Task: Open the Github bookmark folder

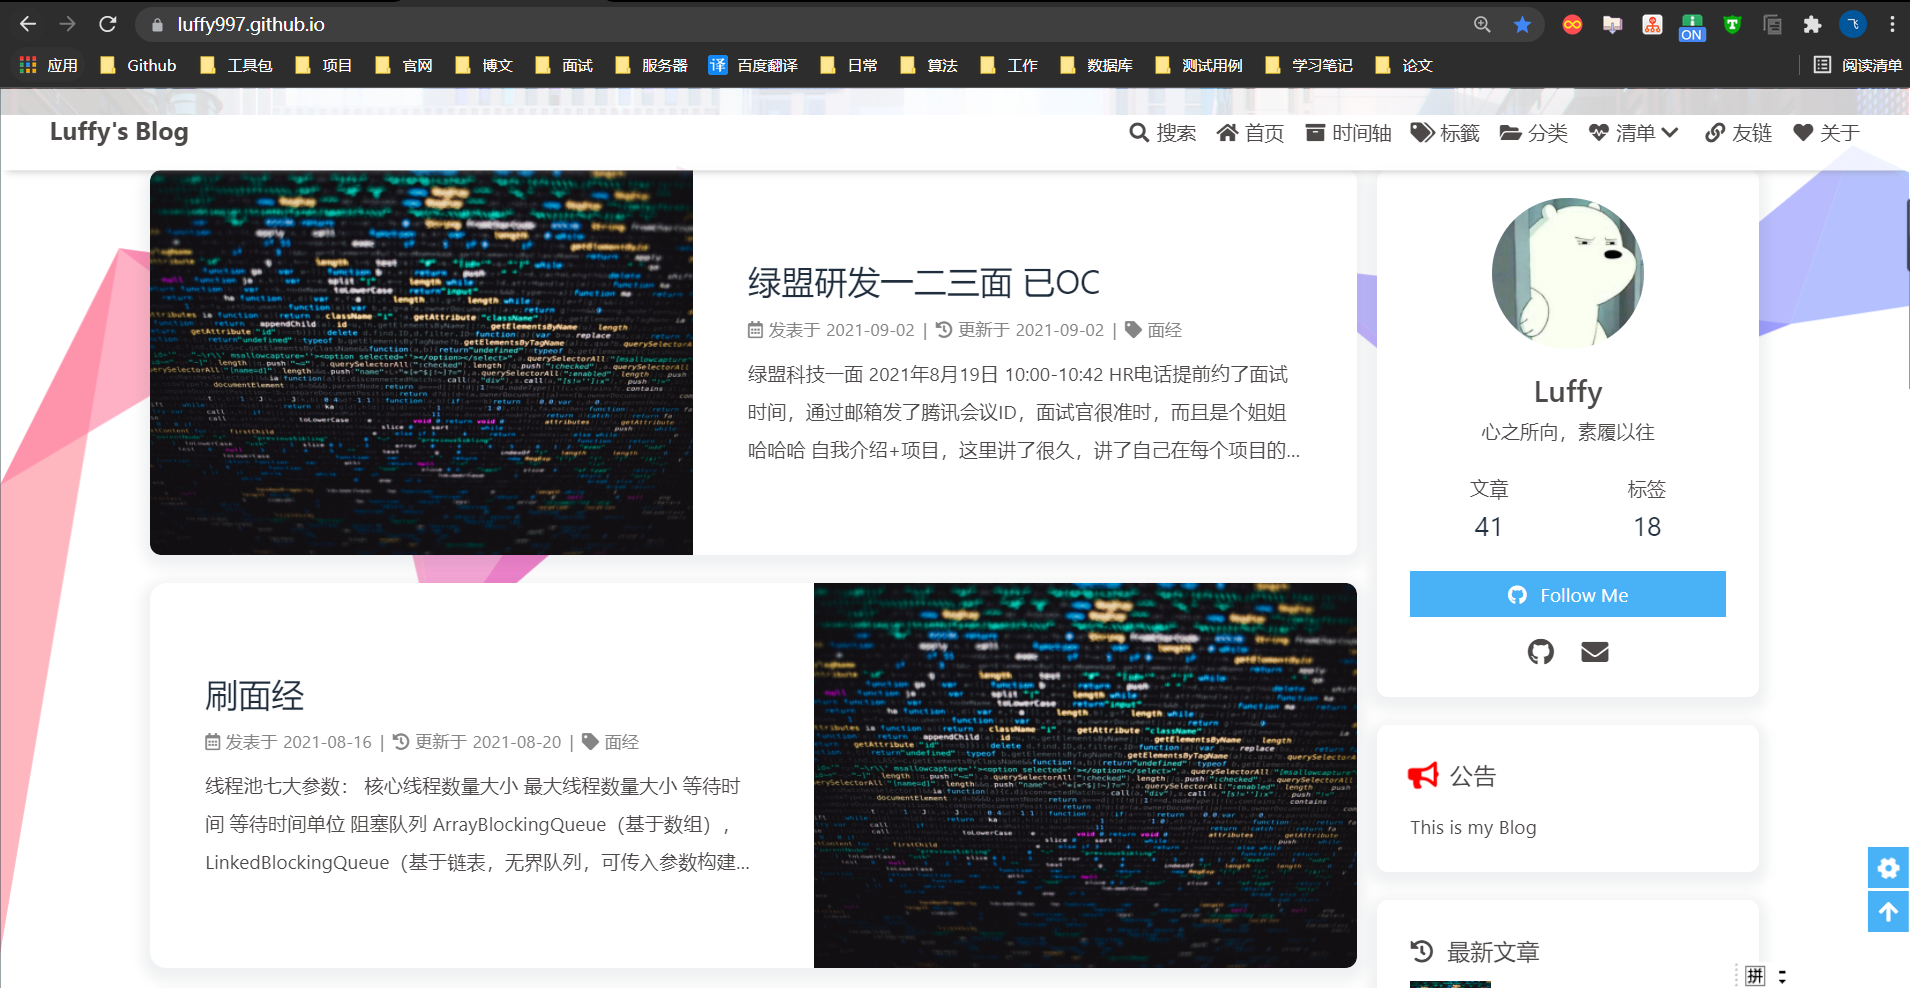Action: [139, 65]
